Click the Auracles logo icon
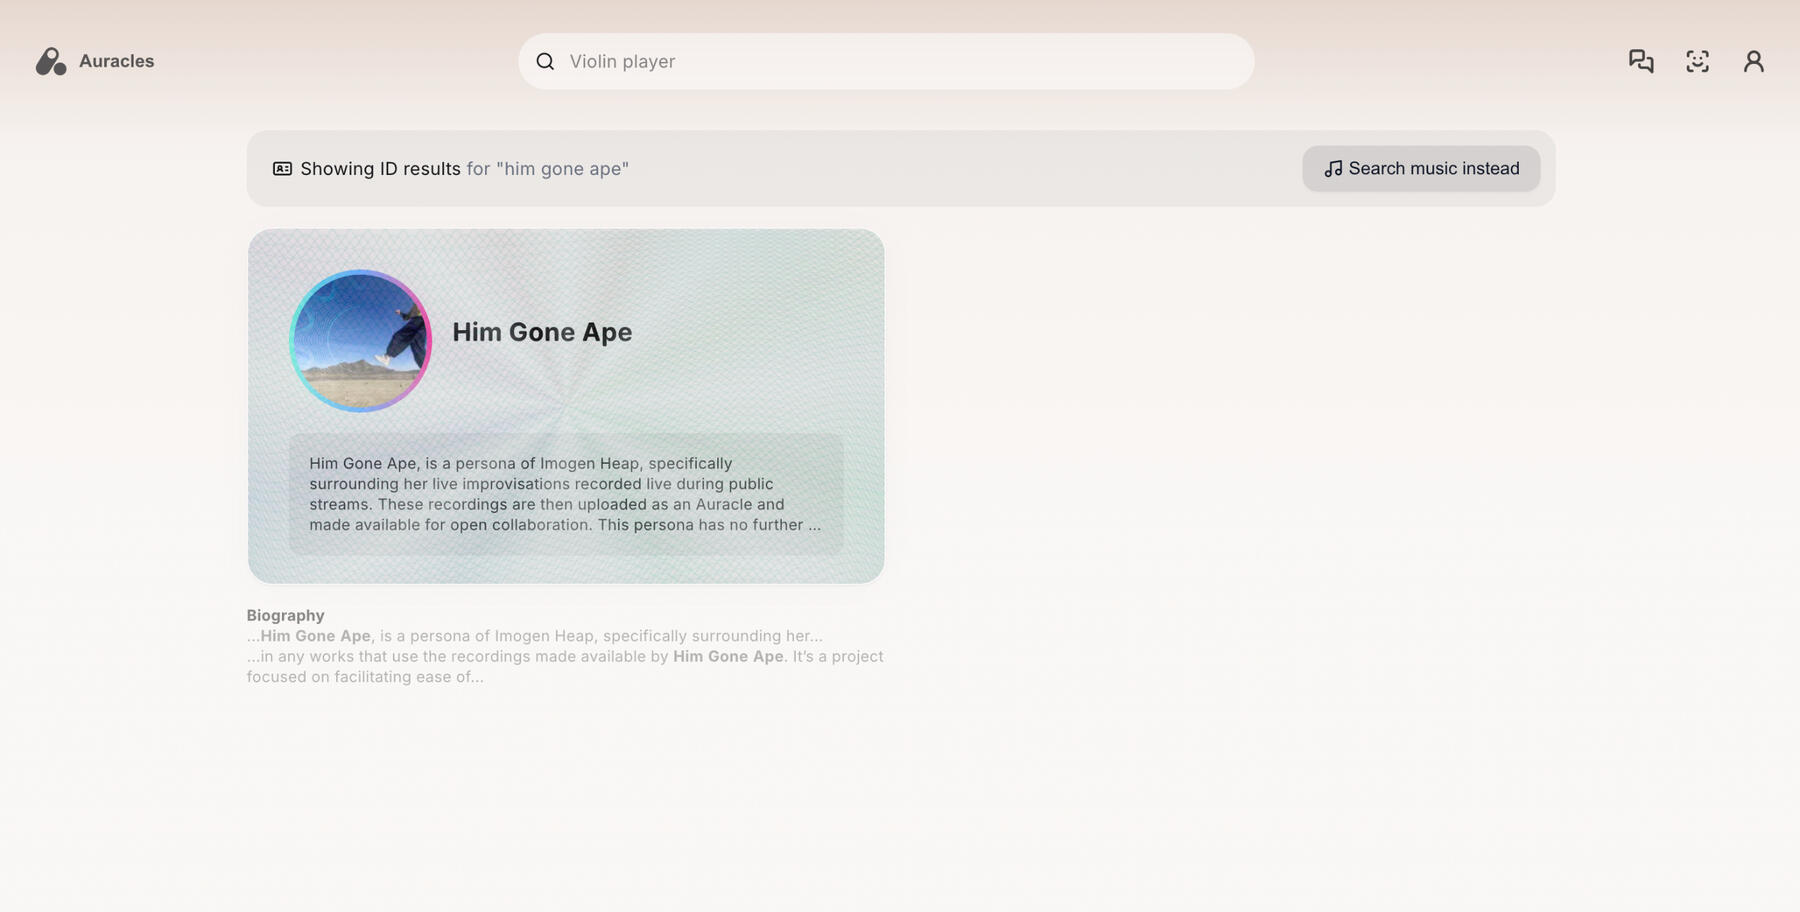 tap(51, 62)
